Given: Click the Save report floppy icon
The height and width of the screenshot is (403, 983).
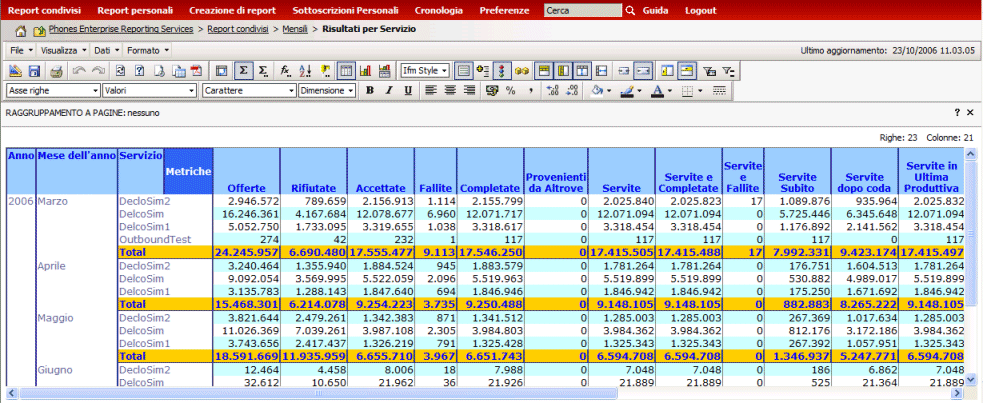Looking at the screenshot, I should (x=34, y=71).
